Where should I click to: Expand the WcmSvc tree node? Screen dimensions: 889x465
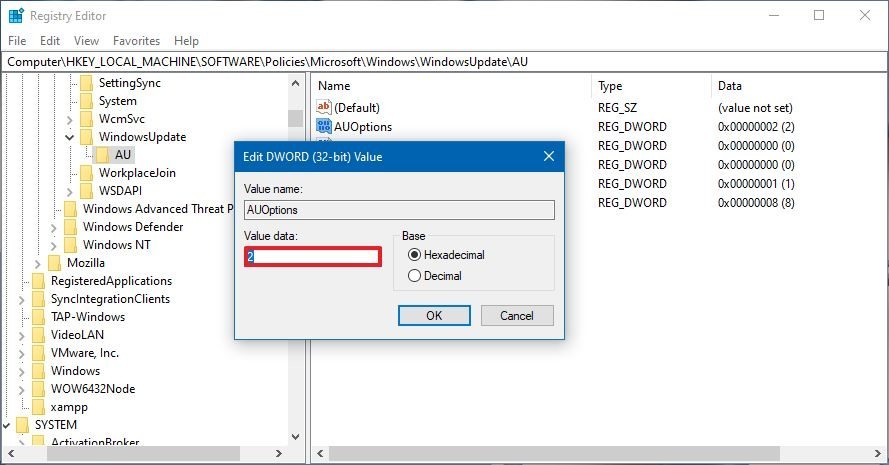pyautogui.click(x=69, y=120)
